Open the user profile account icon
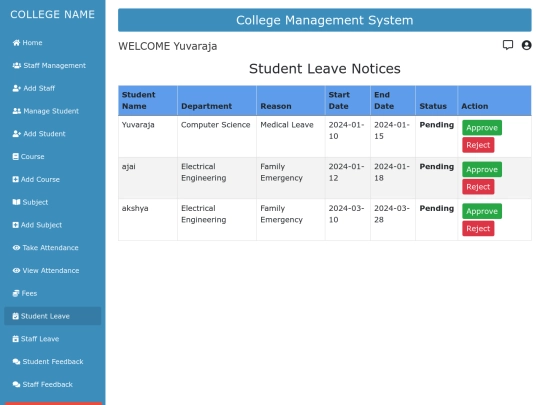 click(526, 45)
